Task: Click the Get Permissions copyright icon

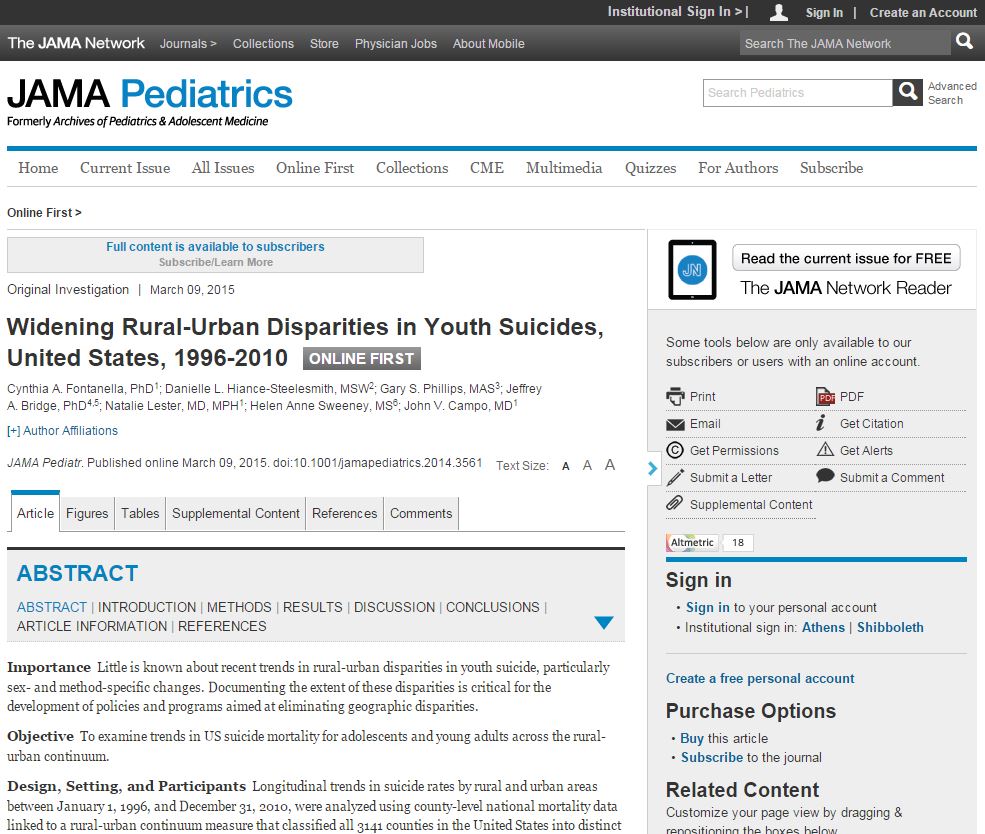Action: point(676,451)
